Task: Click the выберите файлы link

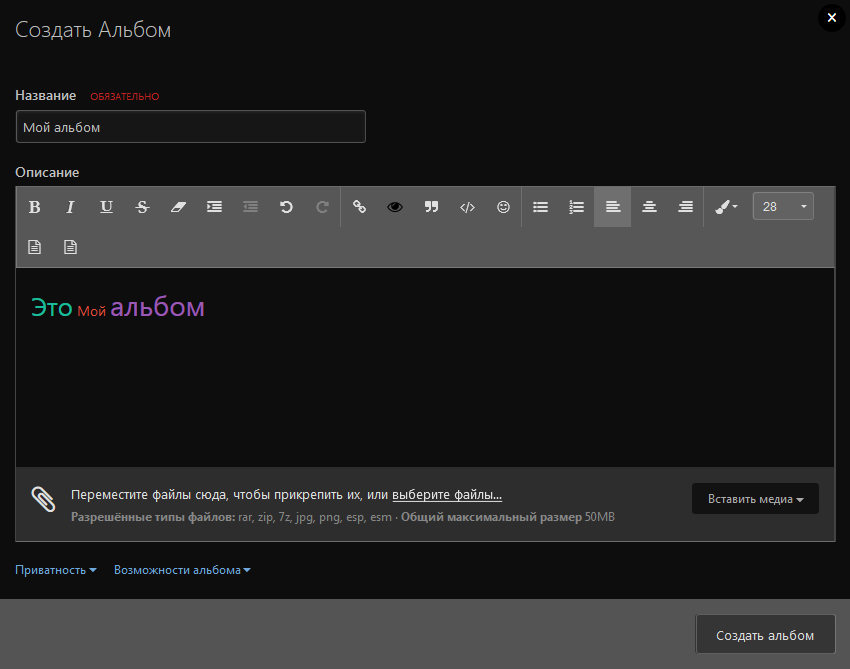Action: (x=446, y=495)
